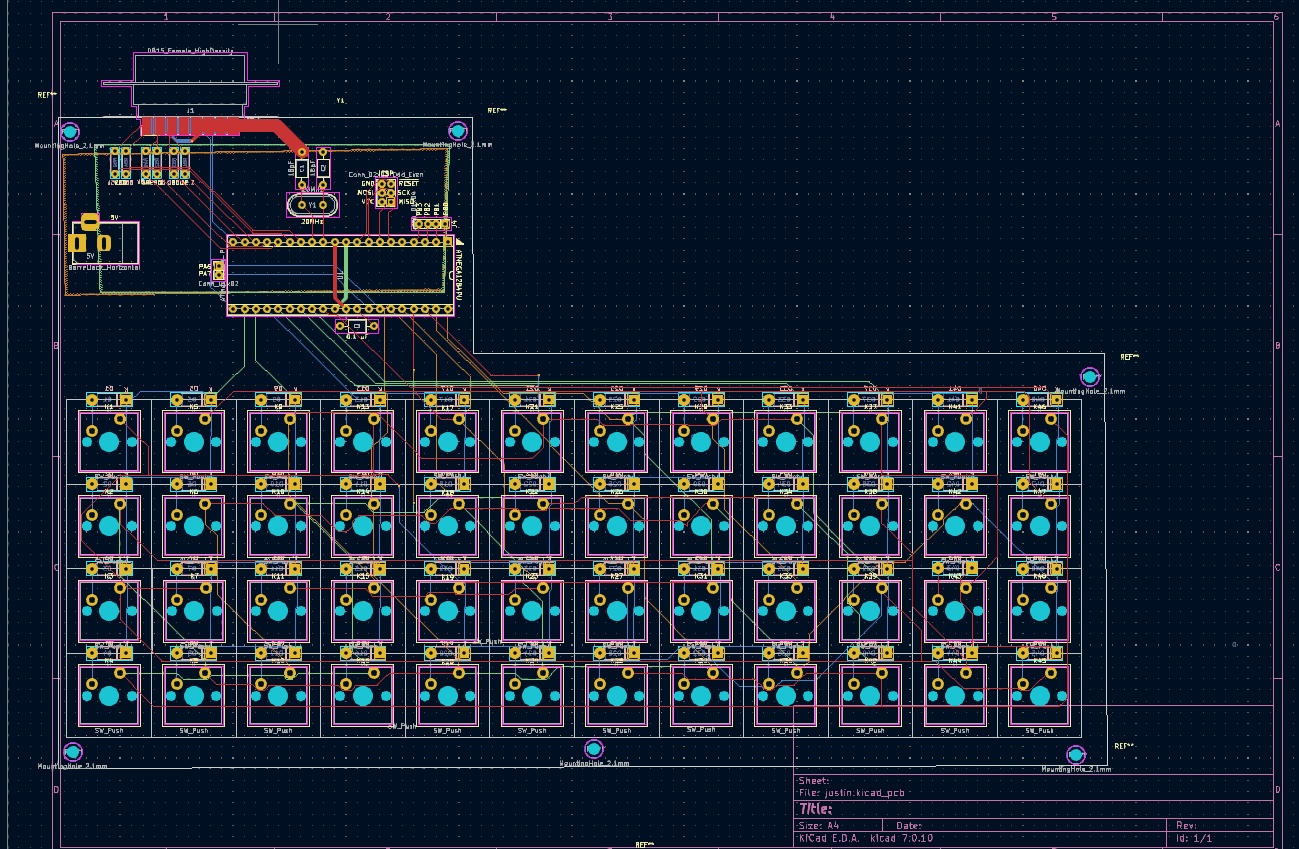This screenshot has height=849, width=1299.
Task: Click the 'Id: 1/1' sheet number text
Action: [1195, 838]
